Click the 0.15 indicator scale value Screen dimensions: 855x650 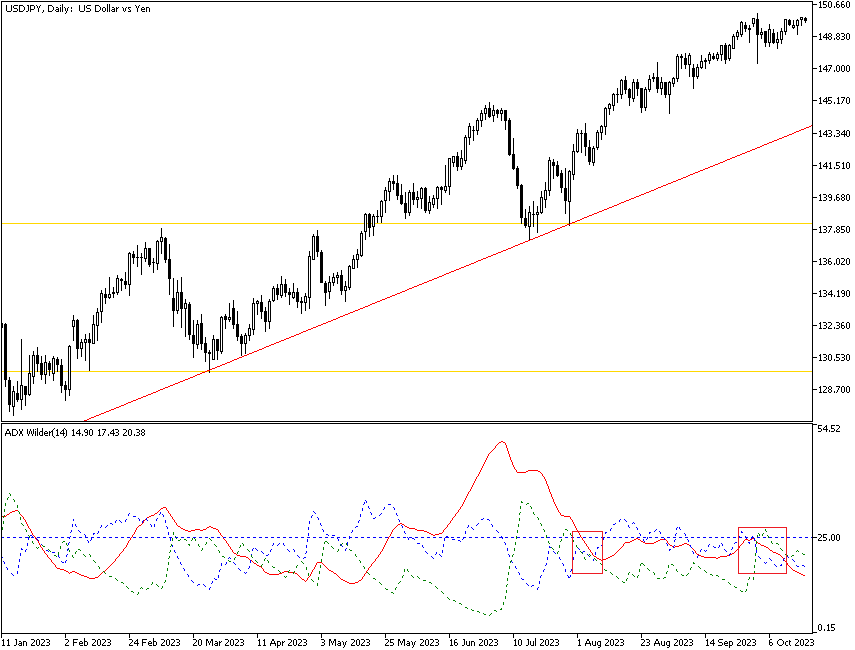point(826,627)
